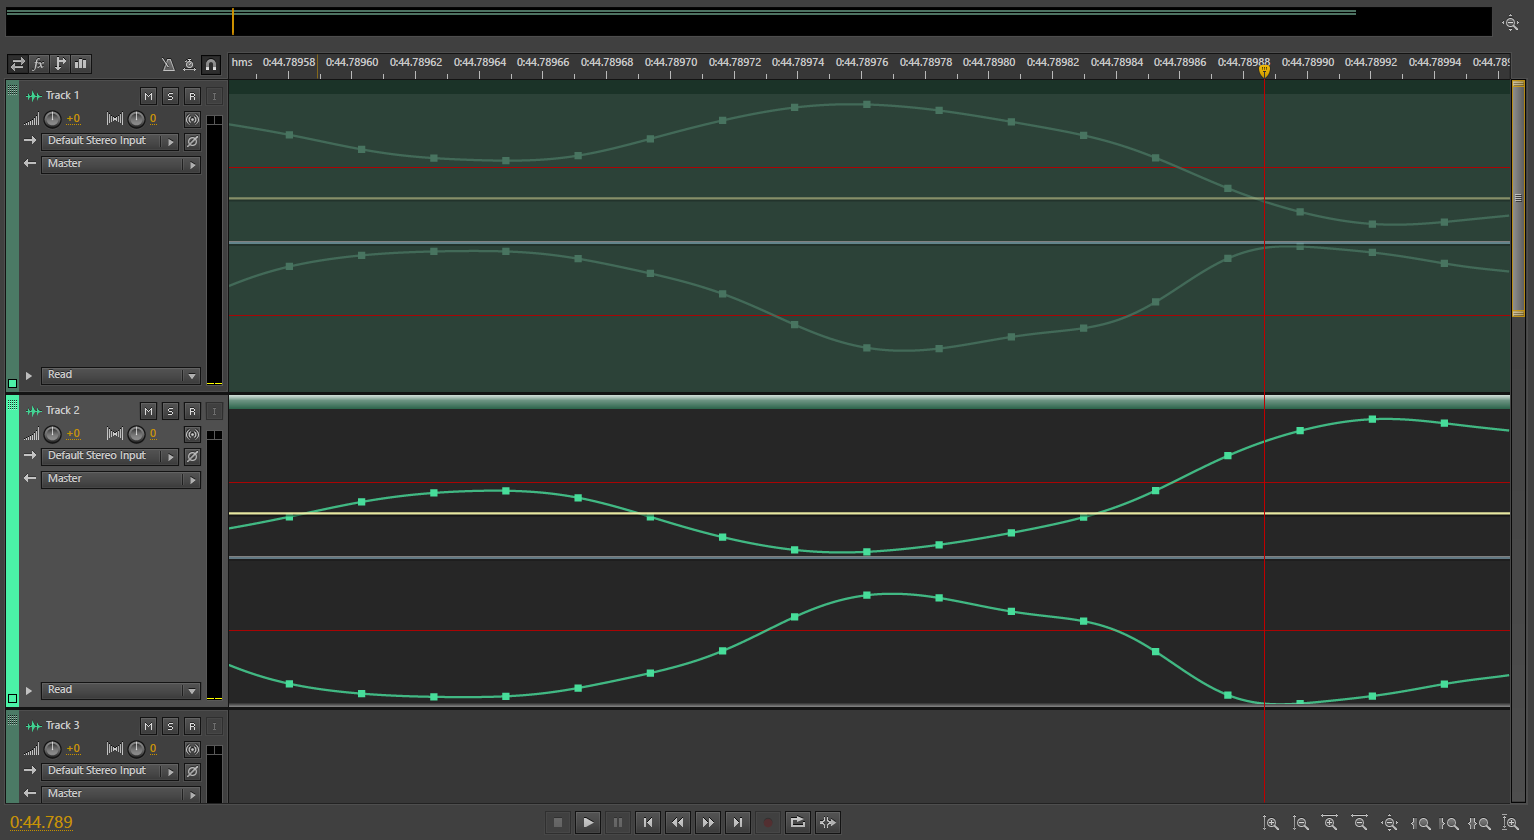Click Track 1 stereo pan knob
Viewport: 1534px width, 840px height.
(136, 119)
